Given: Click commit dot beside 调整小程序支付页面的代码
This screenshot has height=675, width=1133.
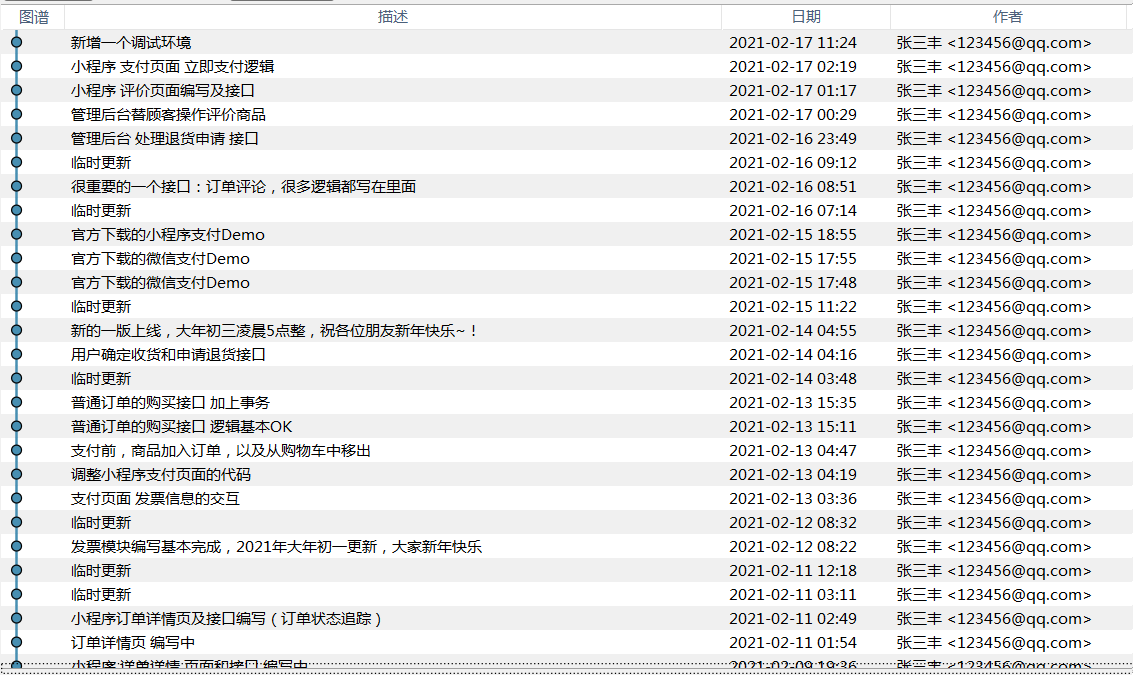Looking at the screenshot, I should point(16,474).
